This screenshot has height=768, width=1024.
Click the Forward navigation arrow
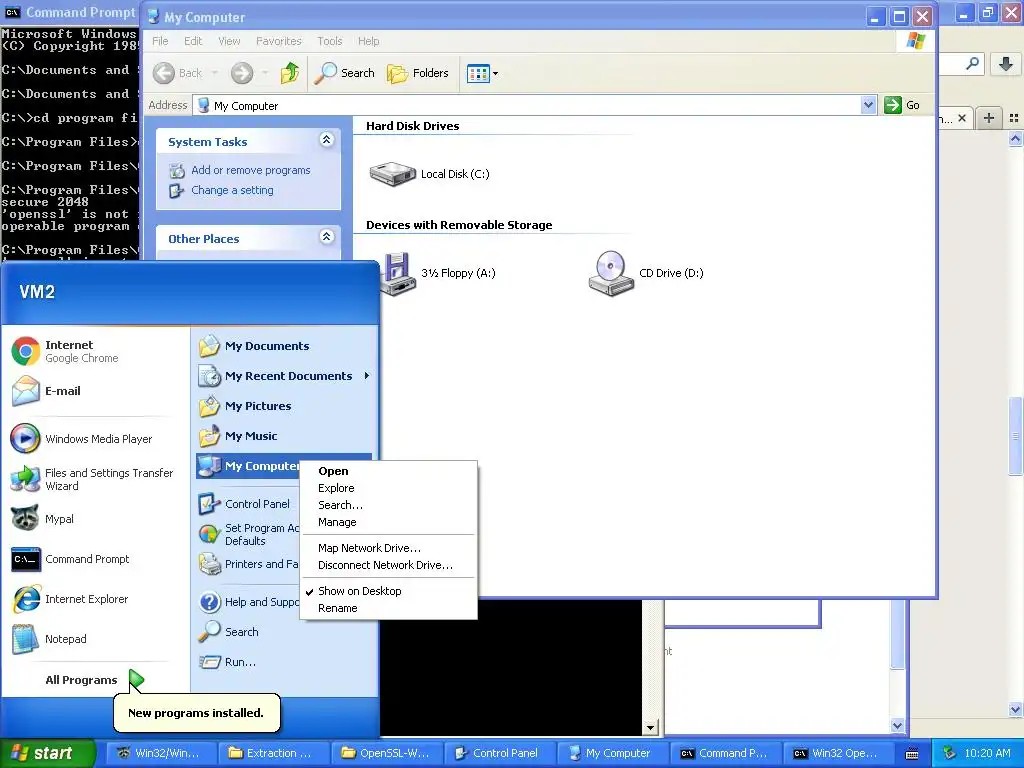[x=242, y=73]
